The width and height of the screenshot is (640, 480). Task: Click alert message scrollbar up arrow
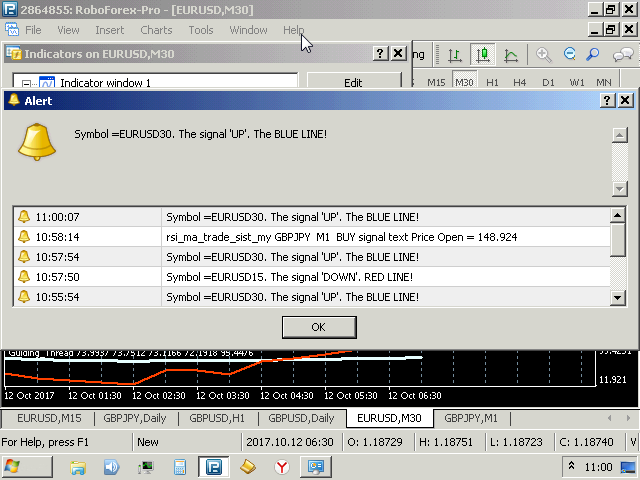[620, 135]
